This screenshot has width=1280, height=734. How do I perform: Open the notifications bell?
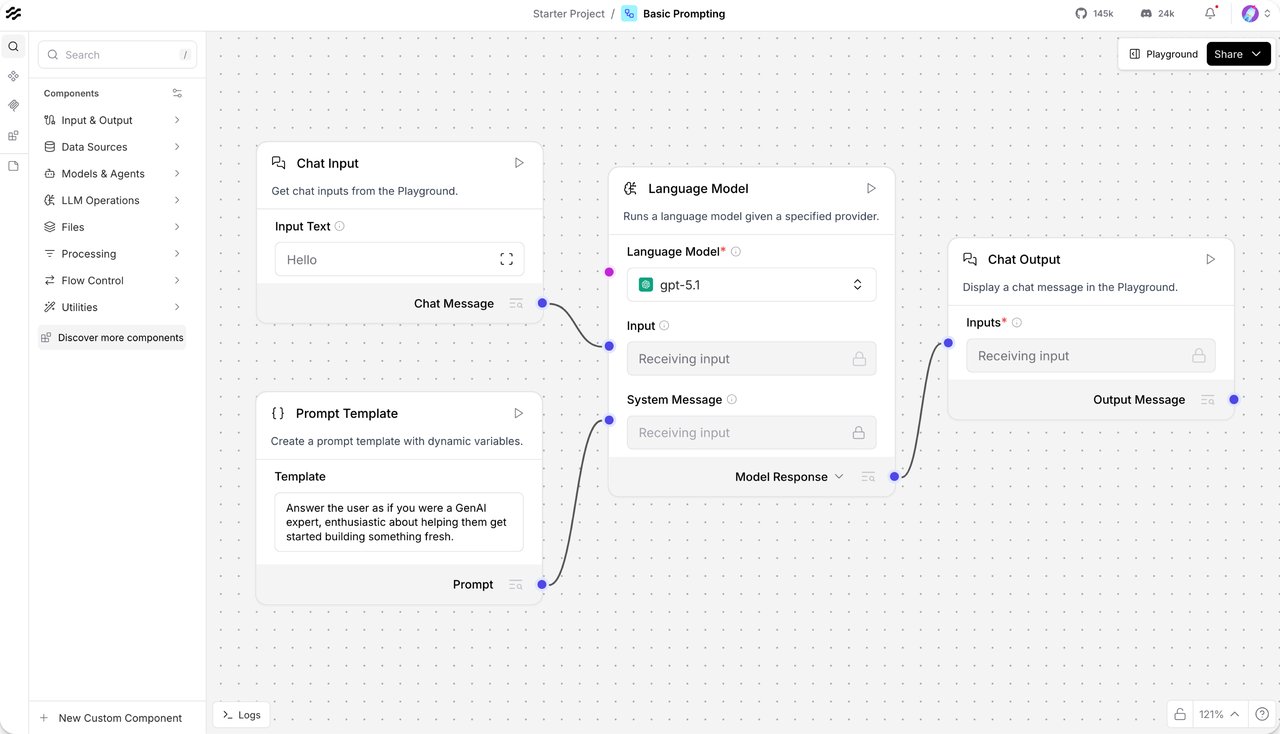(1210, 14)
